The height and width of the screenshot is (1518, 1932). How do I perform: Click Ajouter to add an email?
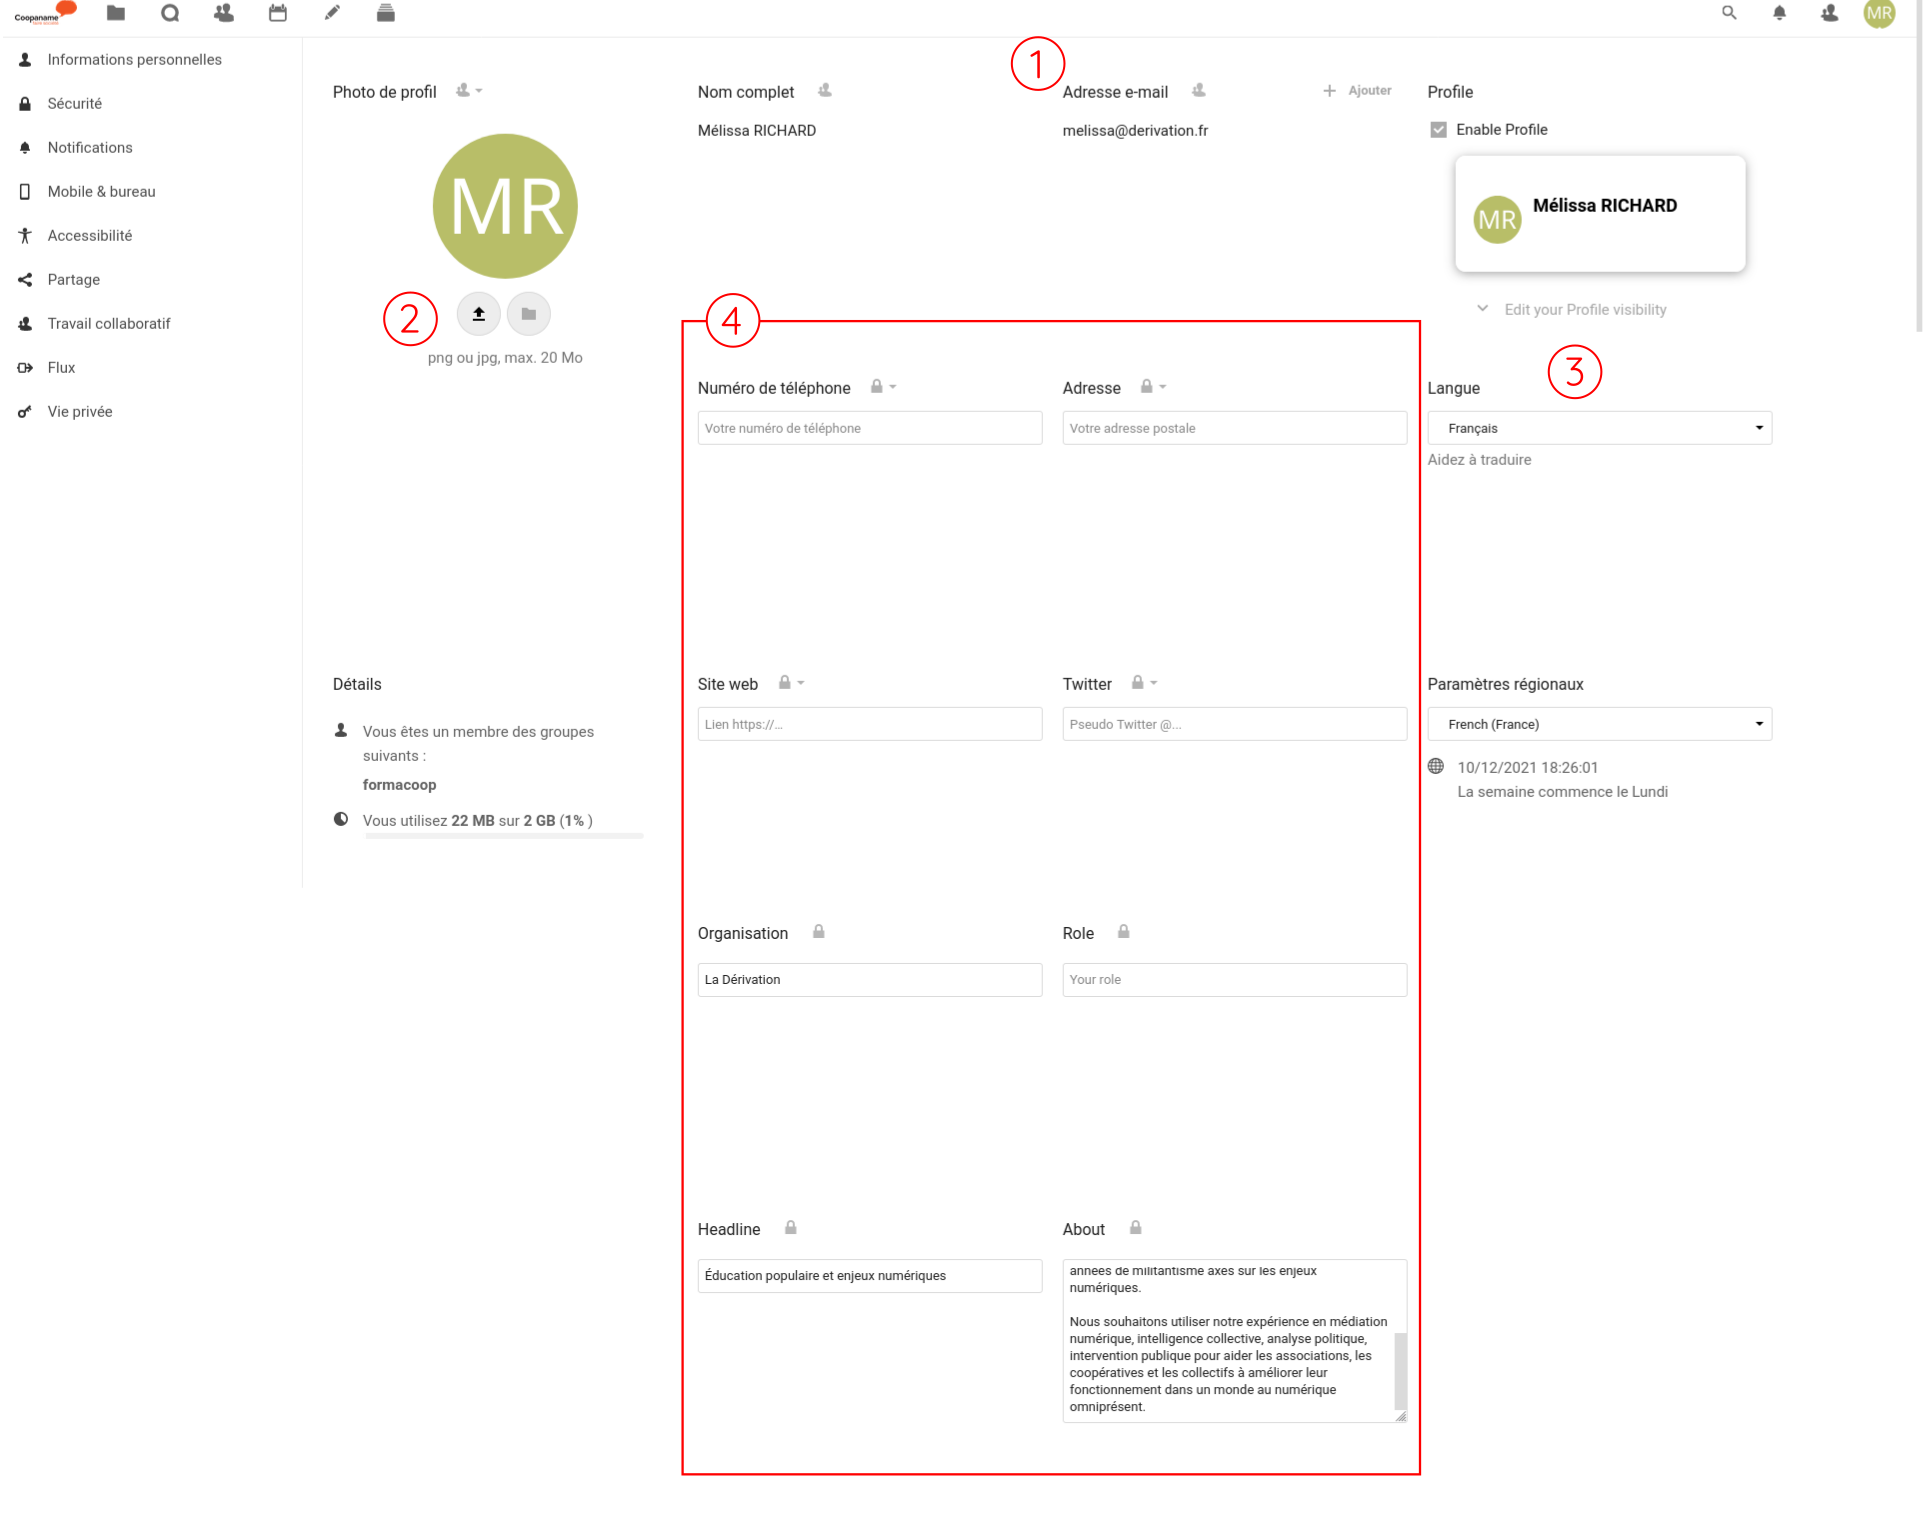point(1357,91)
